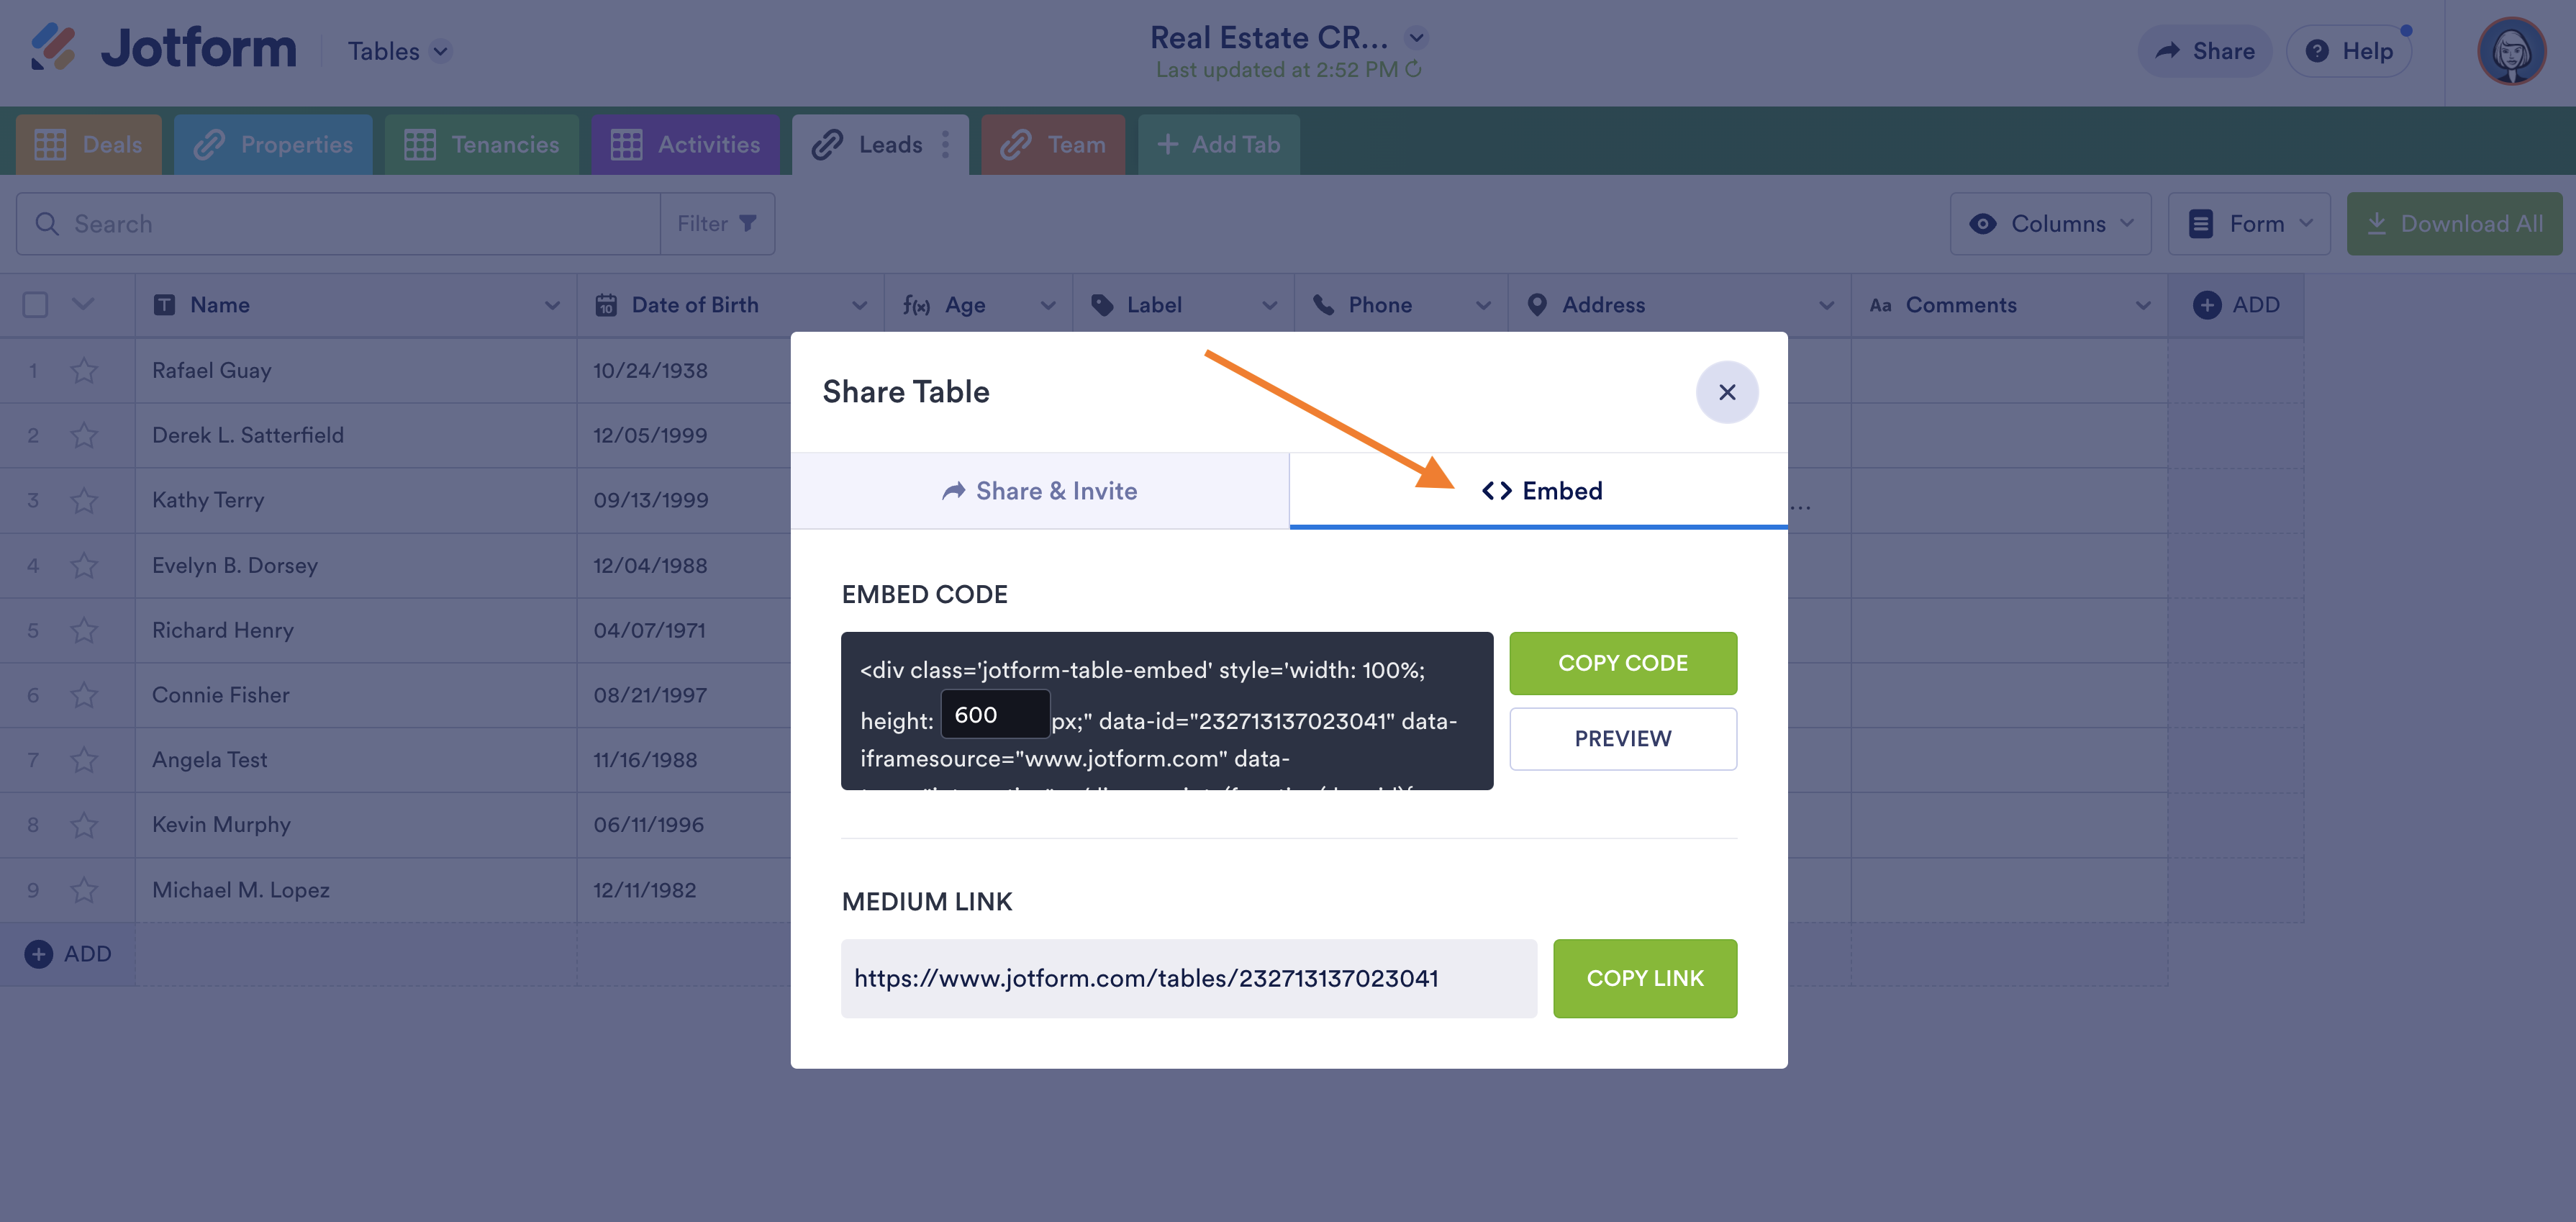
Task: Open the Properties tab
Action: pyautogui.click(x=273, y=145)
